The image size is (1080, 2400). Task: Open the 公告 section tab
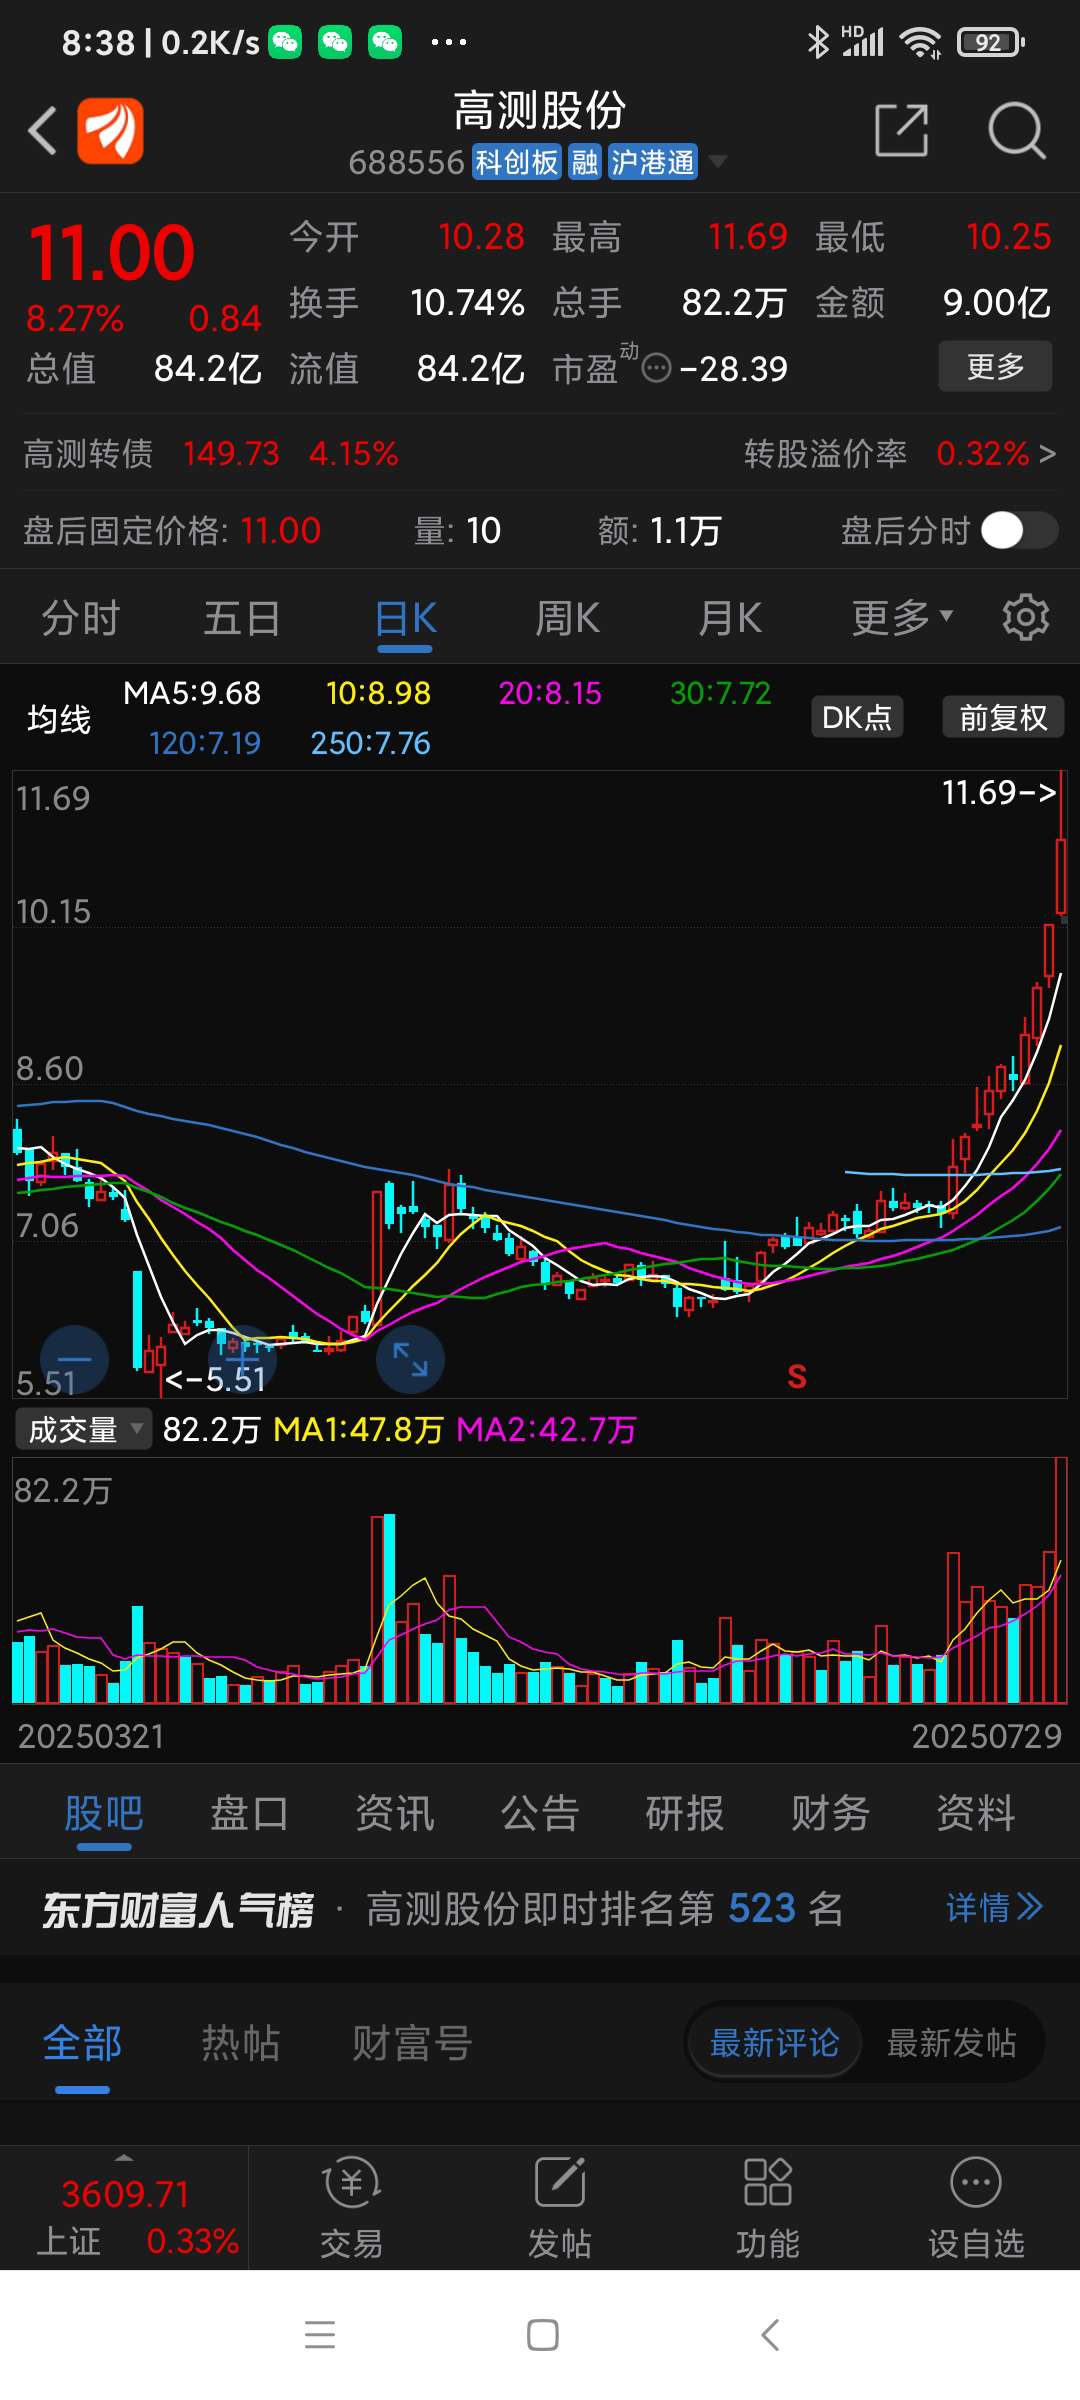coord(540,1813)
